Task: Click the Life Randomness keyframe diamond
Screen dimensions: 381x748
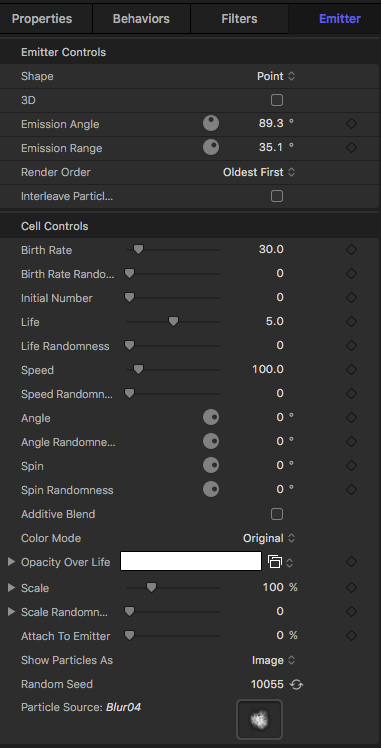Action: 351,345
